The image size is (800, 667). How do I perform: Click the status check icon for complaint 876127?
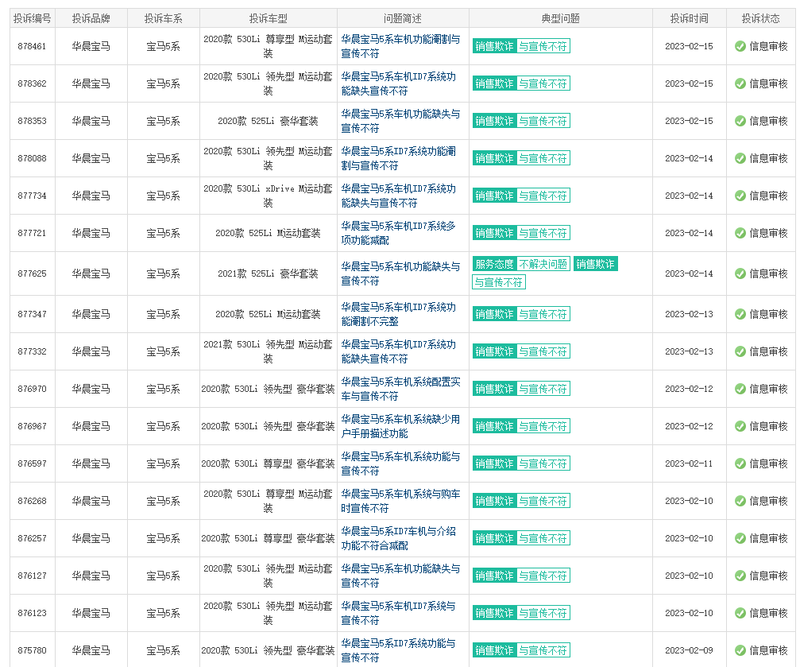tap(740, 576)
